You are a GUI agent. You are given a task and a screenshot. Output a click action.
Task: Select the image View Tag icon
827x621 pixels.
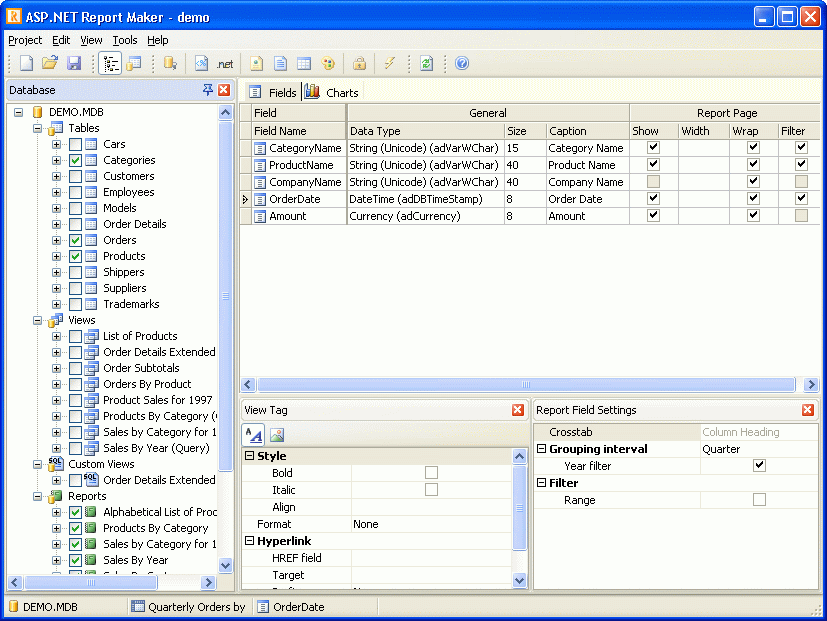tap(277, 435)
